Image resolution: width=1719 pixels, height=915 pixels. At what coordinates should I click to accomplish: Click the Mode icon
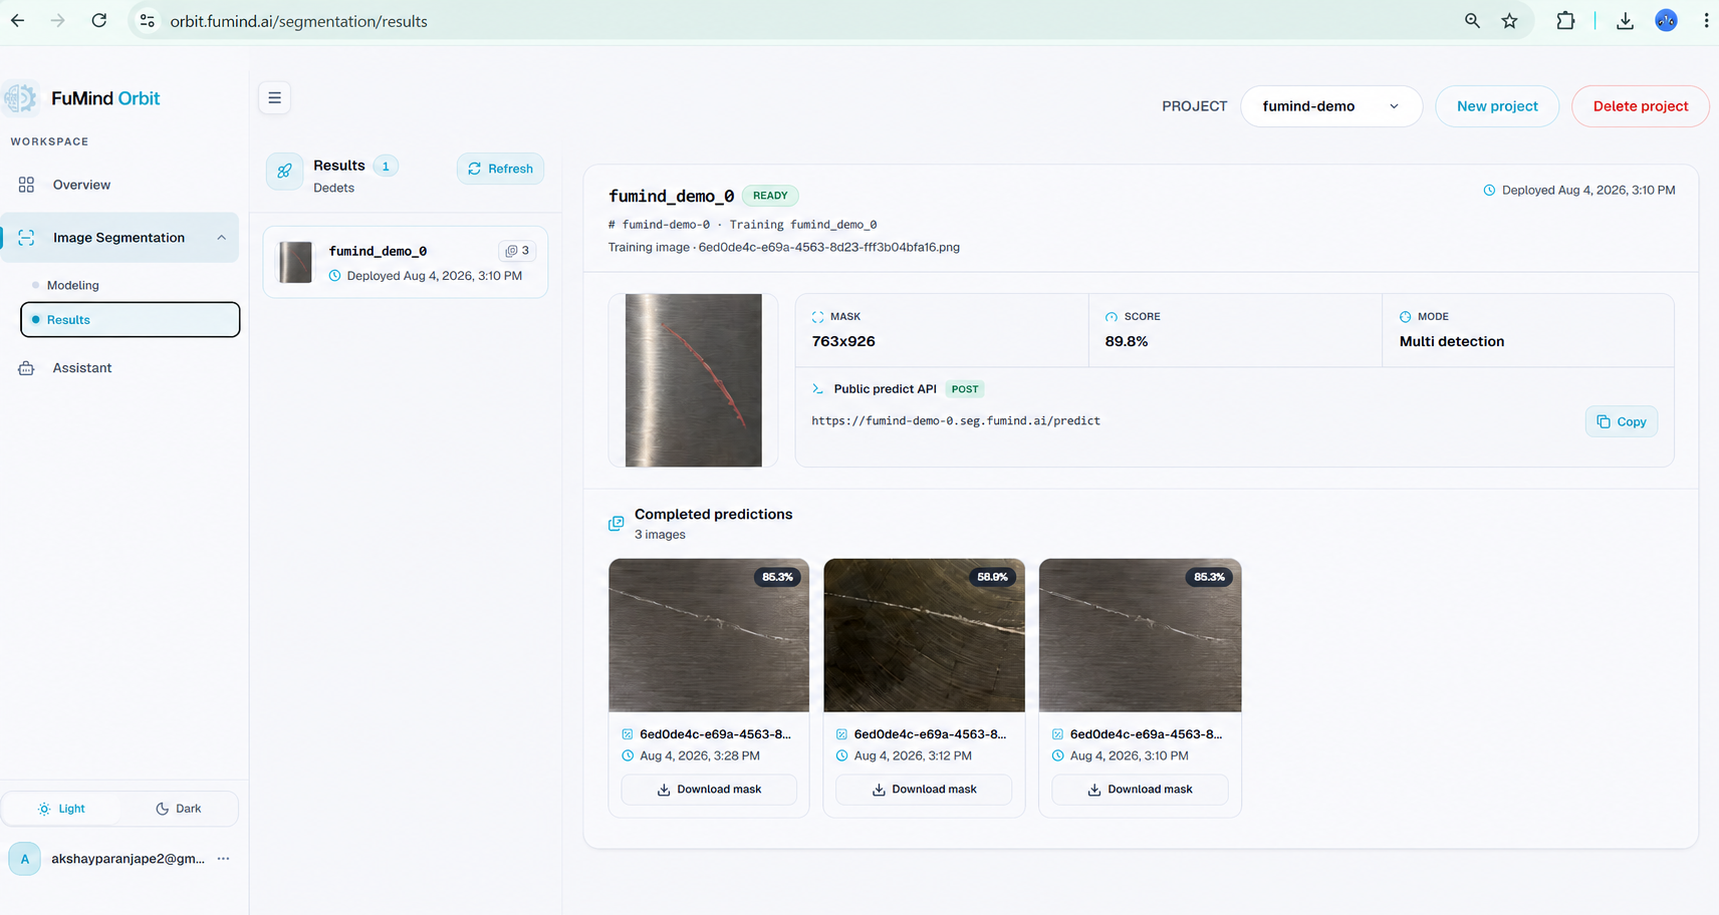point(1405,317)
